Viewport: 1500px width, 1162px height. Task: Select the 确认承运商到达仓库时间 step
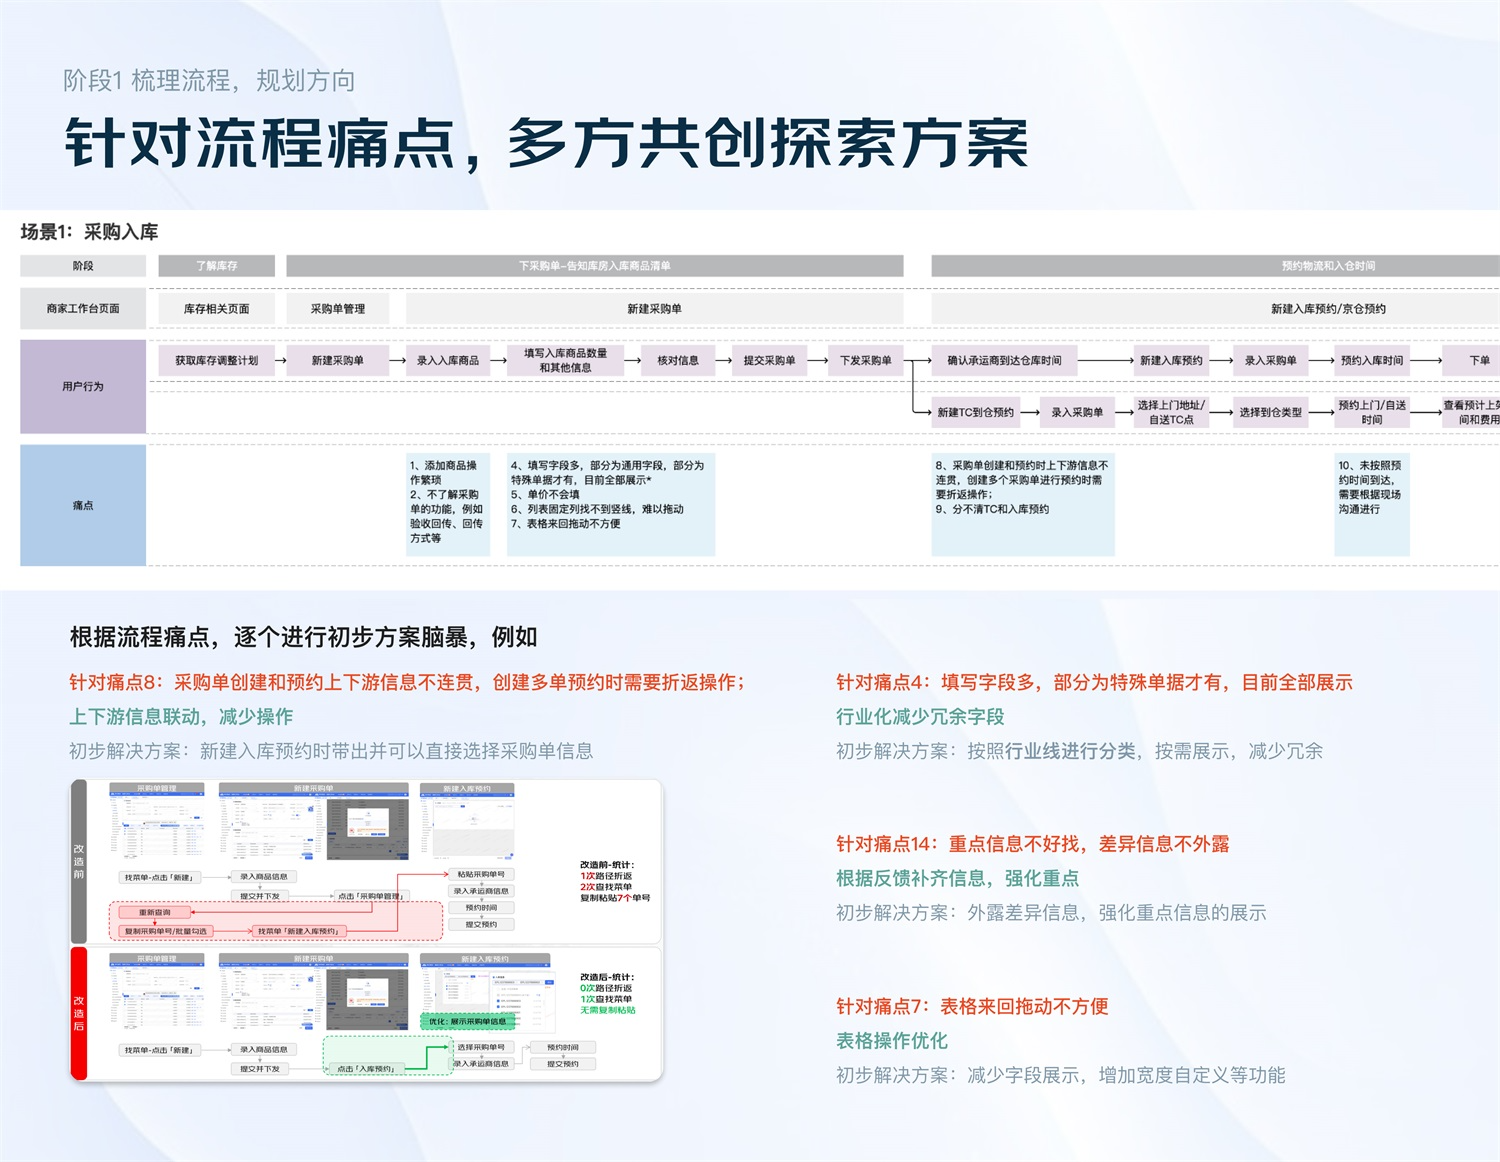1005,360
